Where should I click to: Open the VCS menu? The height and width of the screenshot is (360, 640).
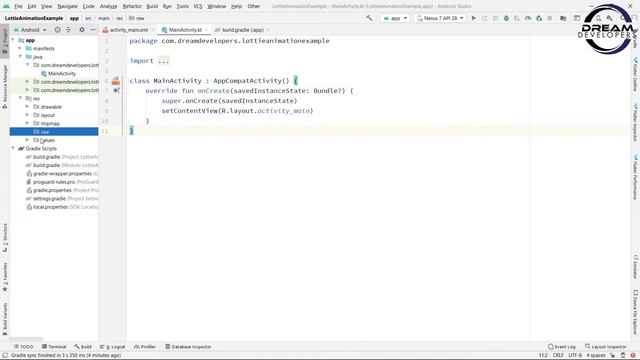point(198,6)
